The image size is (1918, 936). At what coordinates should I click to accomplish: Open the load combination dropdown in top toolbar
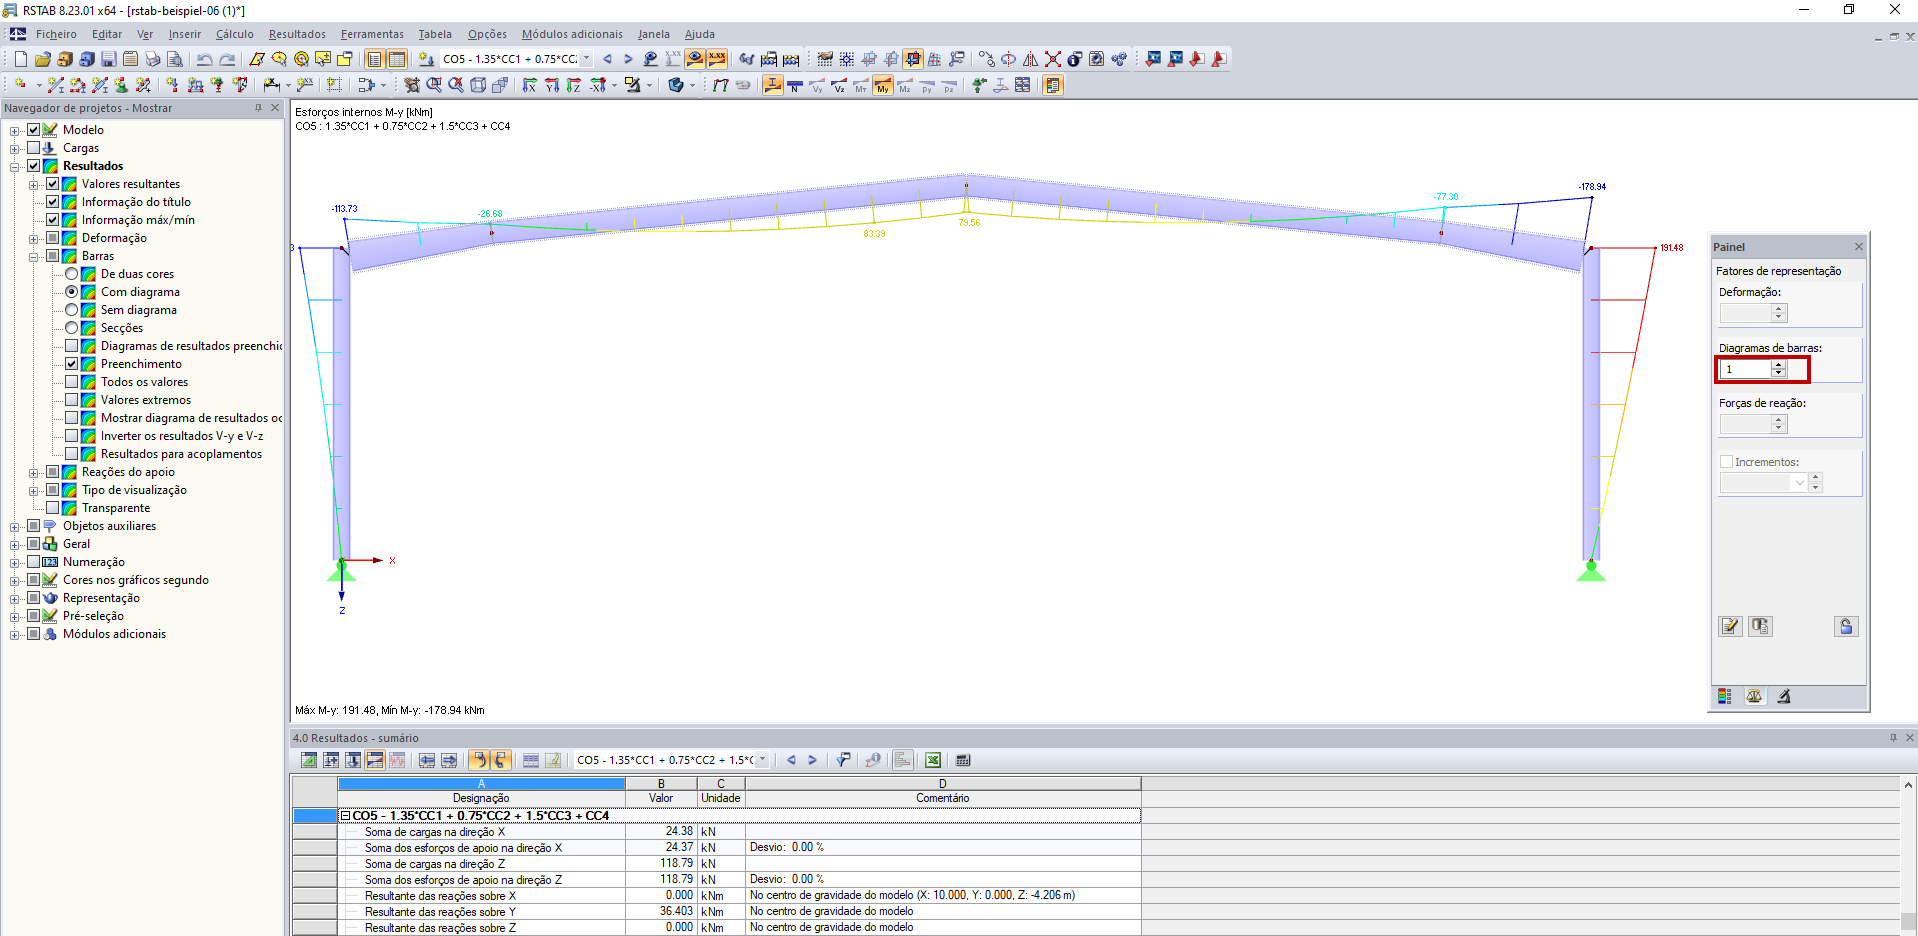(587, 59)
